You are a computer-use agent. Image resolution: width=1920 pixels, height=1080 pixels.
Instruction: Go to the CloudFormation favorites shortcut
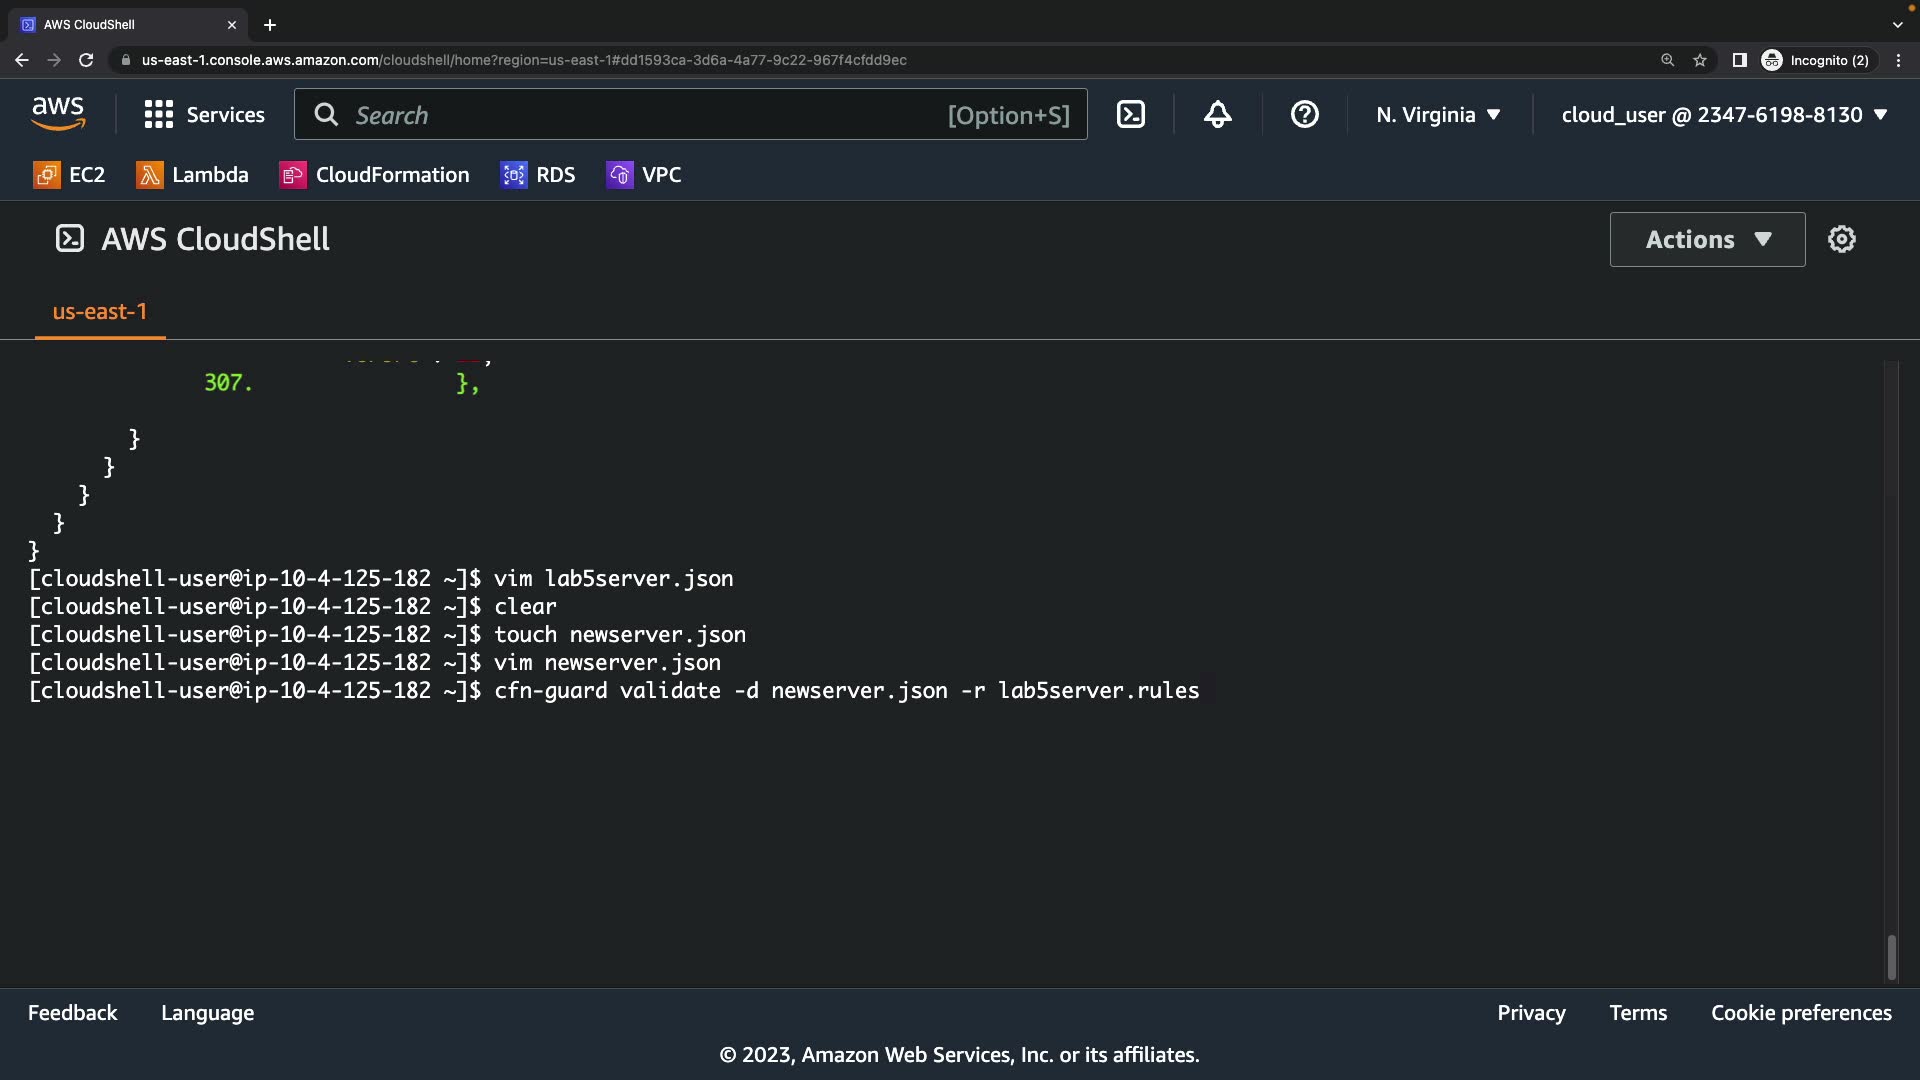pos(374,175)
